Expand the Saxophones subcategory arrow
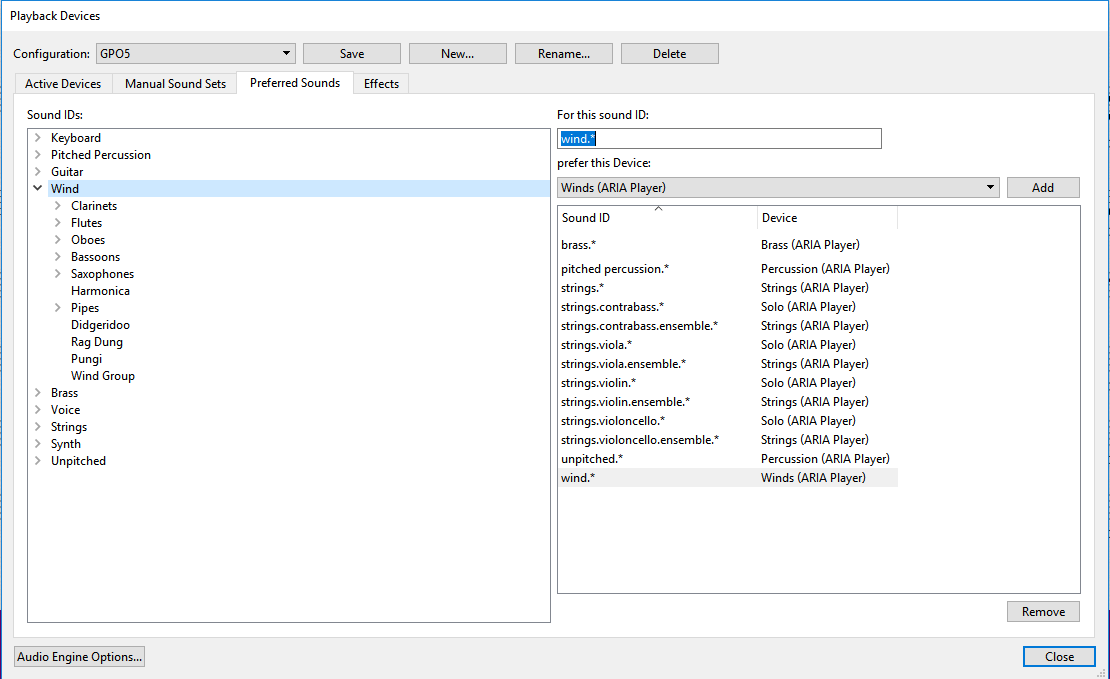This screenshot has width=1110, height=679. click(x=57, y=274)
